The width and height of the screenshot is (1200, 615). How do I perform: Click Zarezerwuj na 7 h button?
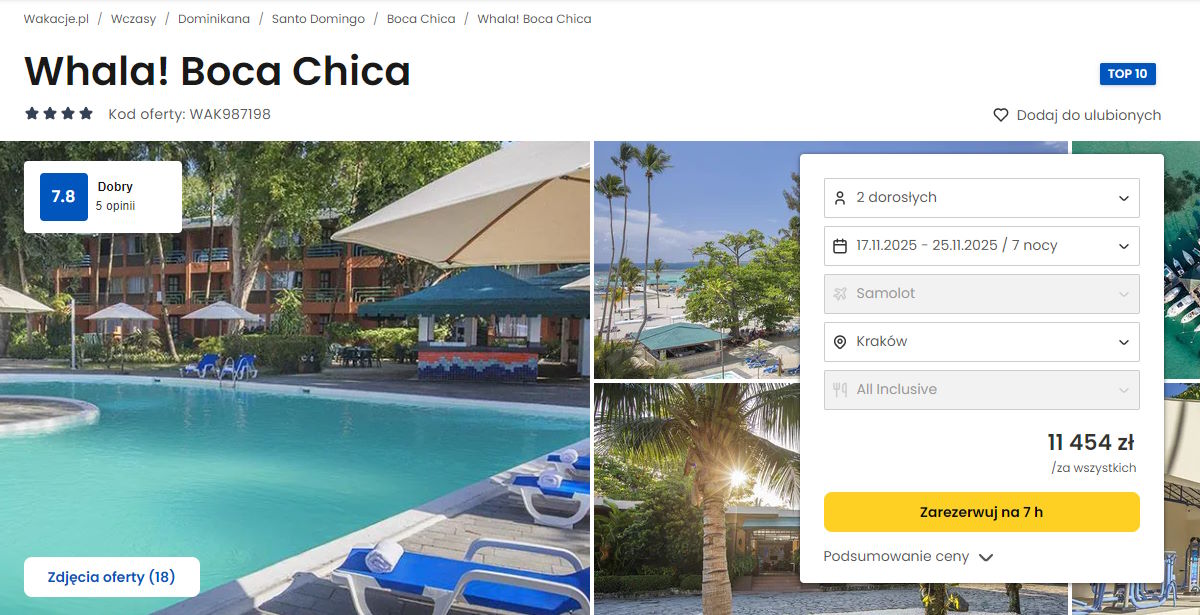982,512
